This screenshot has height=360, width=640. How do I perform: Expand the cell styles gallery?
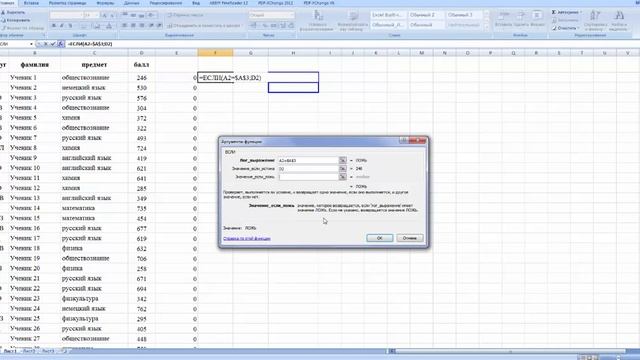[x=486, y=26]
